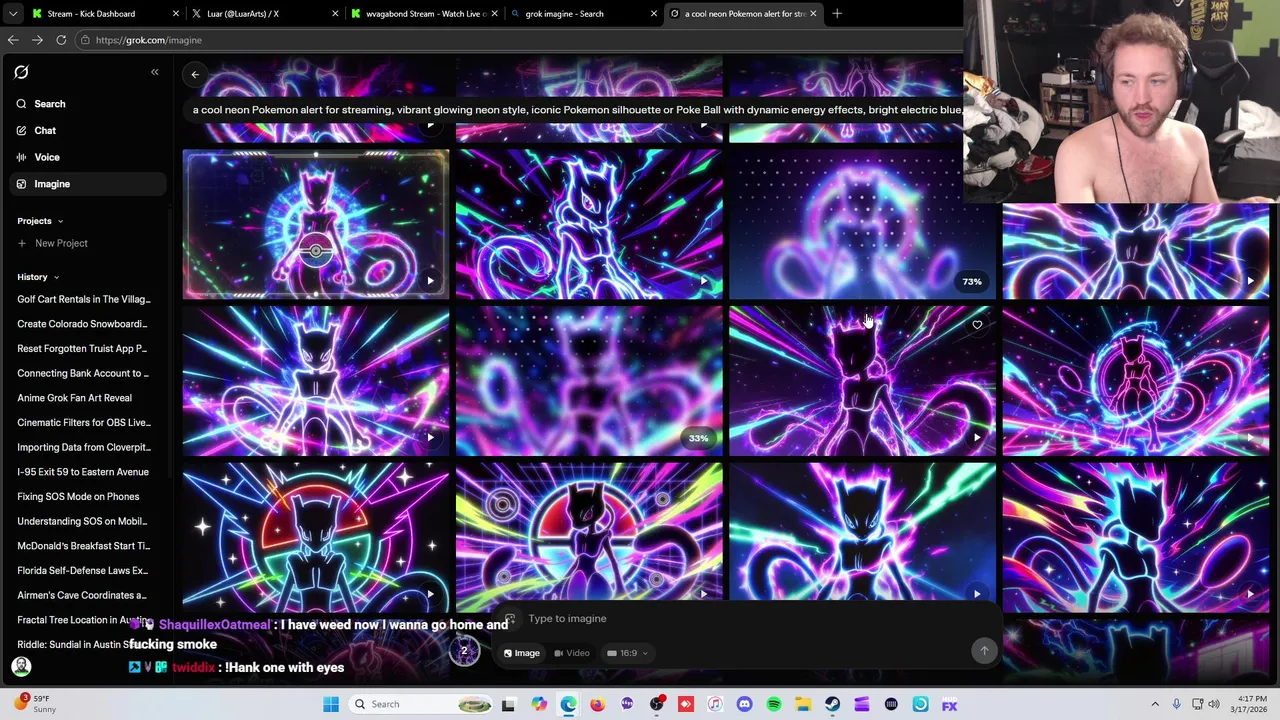Open Firefox from the taskbar
The image size is (1280, 720).
point(597,704)
